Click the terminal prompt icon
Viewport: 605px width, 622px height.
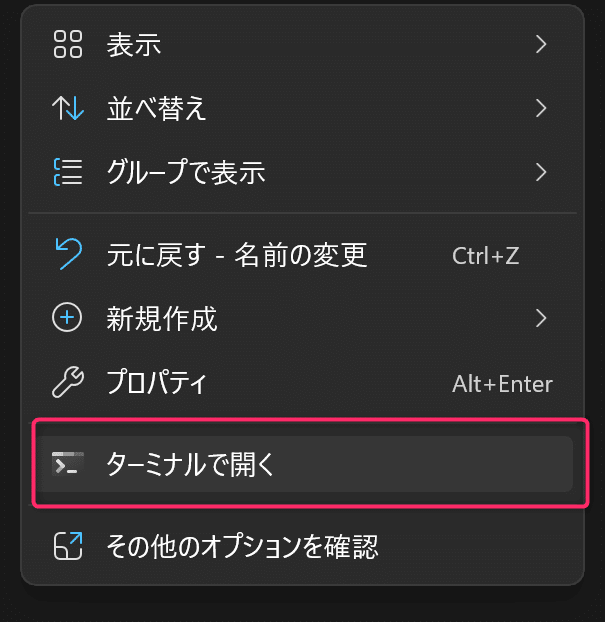pyautogui.click(x=68, y=464)
